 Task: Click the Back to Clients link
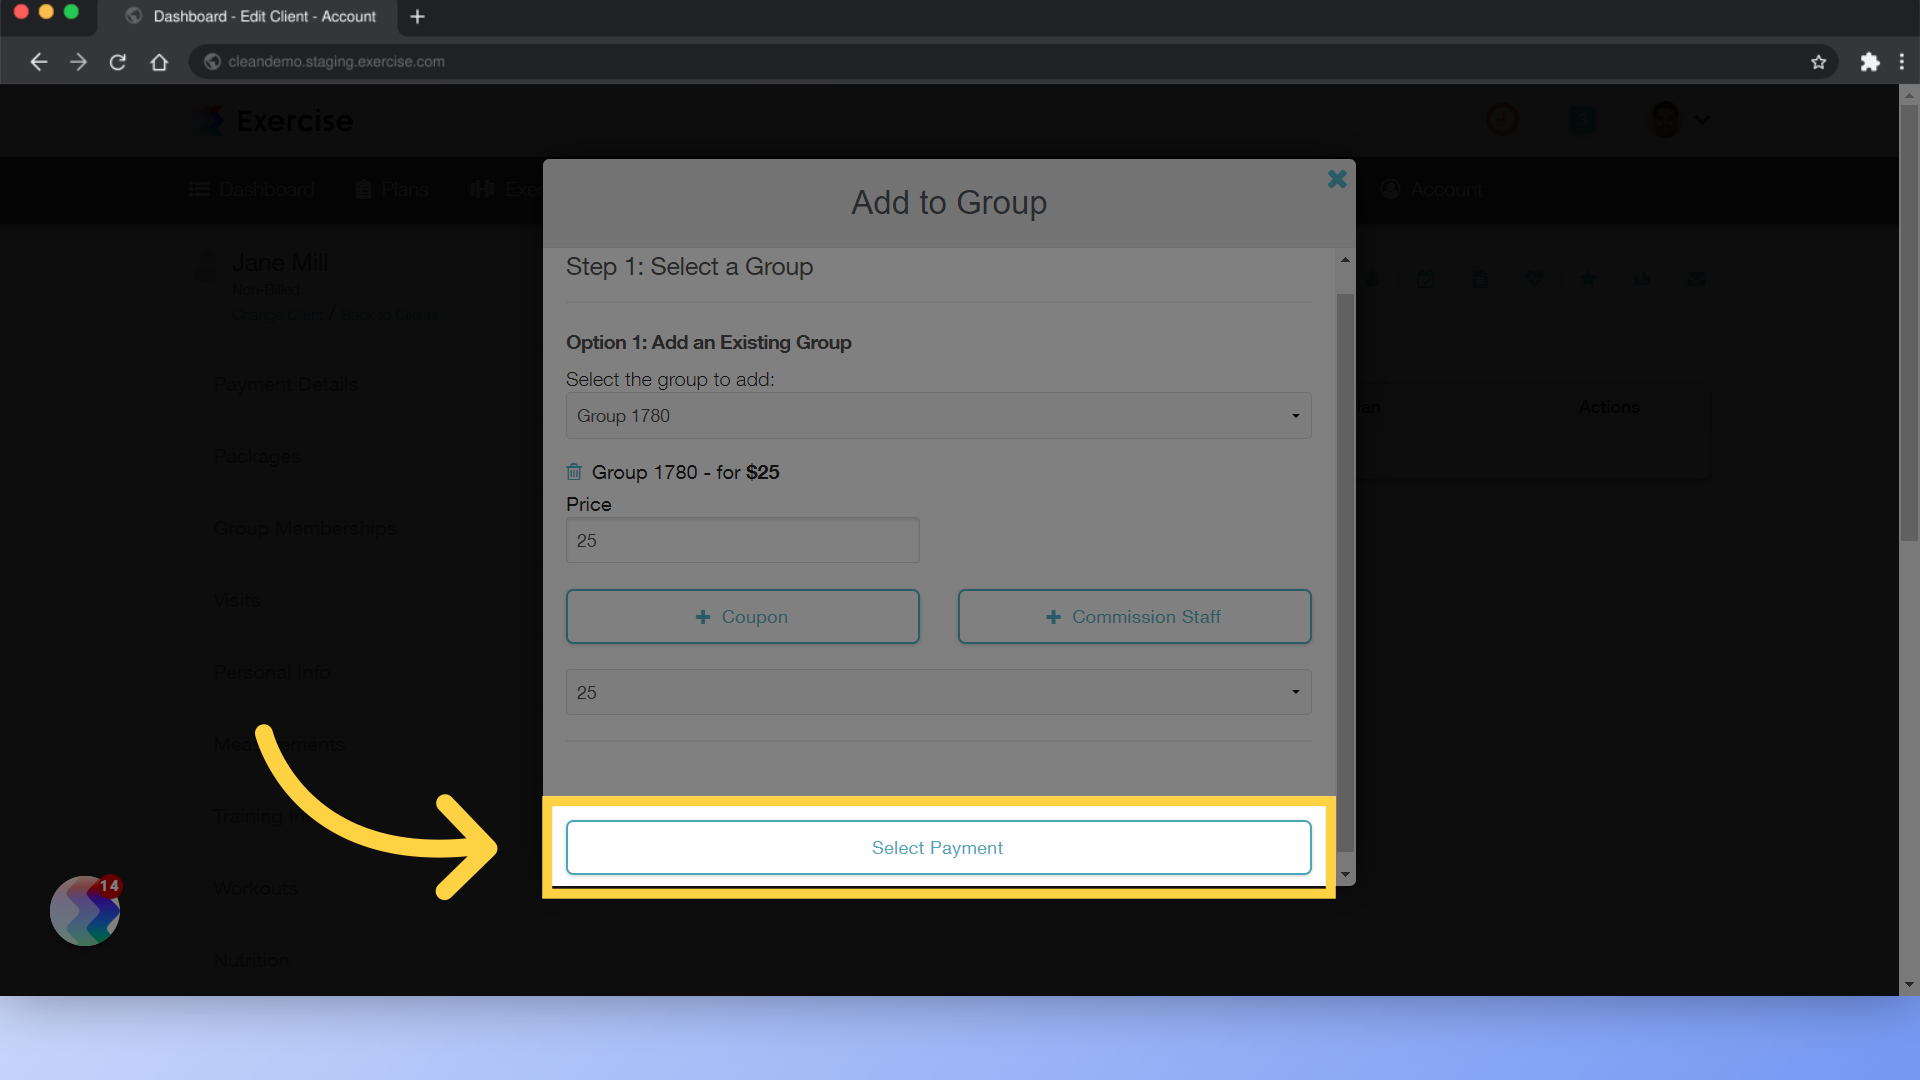(389, 315)
